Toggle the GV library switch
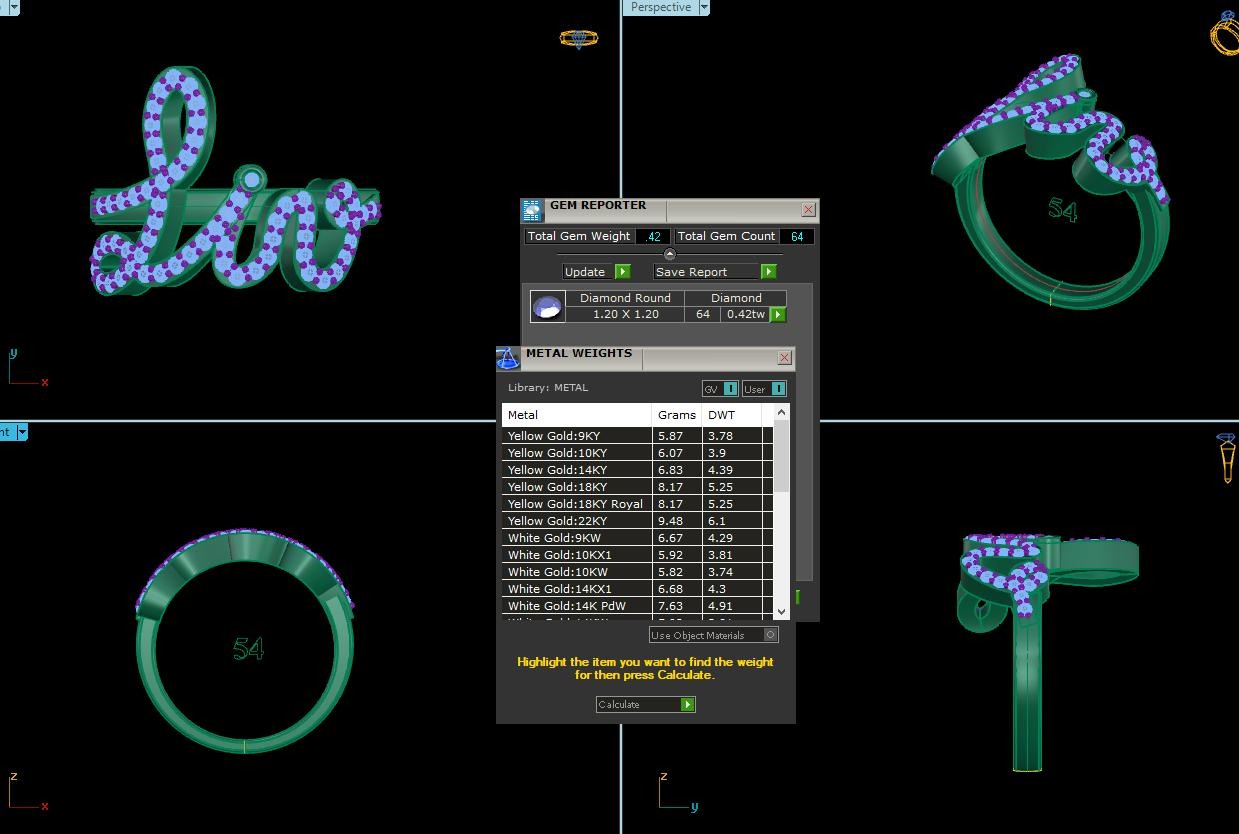This screenshot has height=834, width=1239. pos(730,389)
